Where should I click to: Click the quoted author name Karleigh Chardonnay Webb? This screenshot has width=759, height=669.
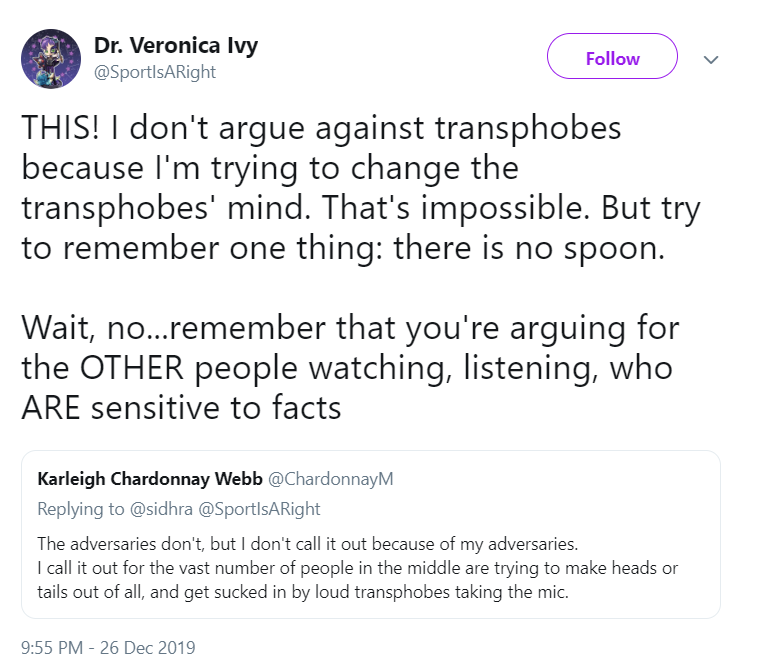[150, 479]
